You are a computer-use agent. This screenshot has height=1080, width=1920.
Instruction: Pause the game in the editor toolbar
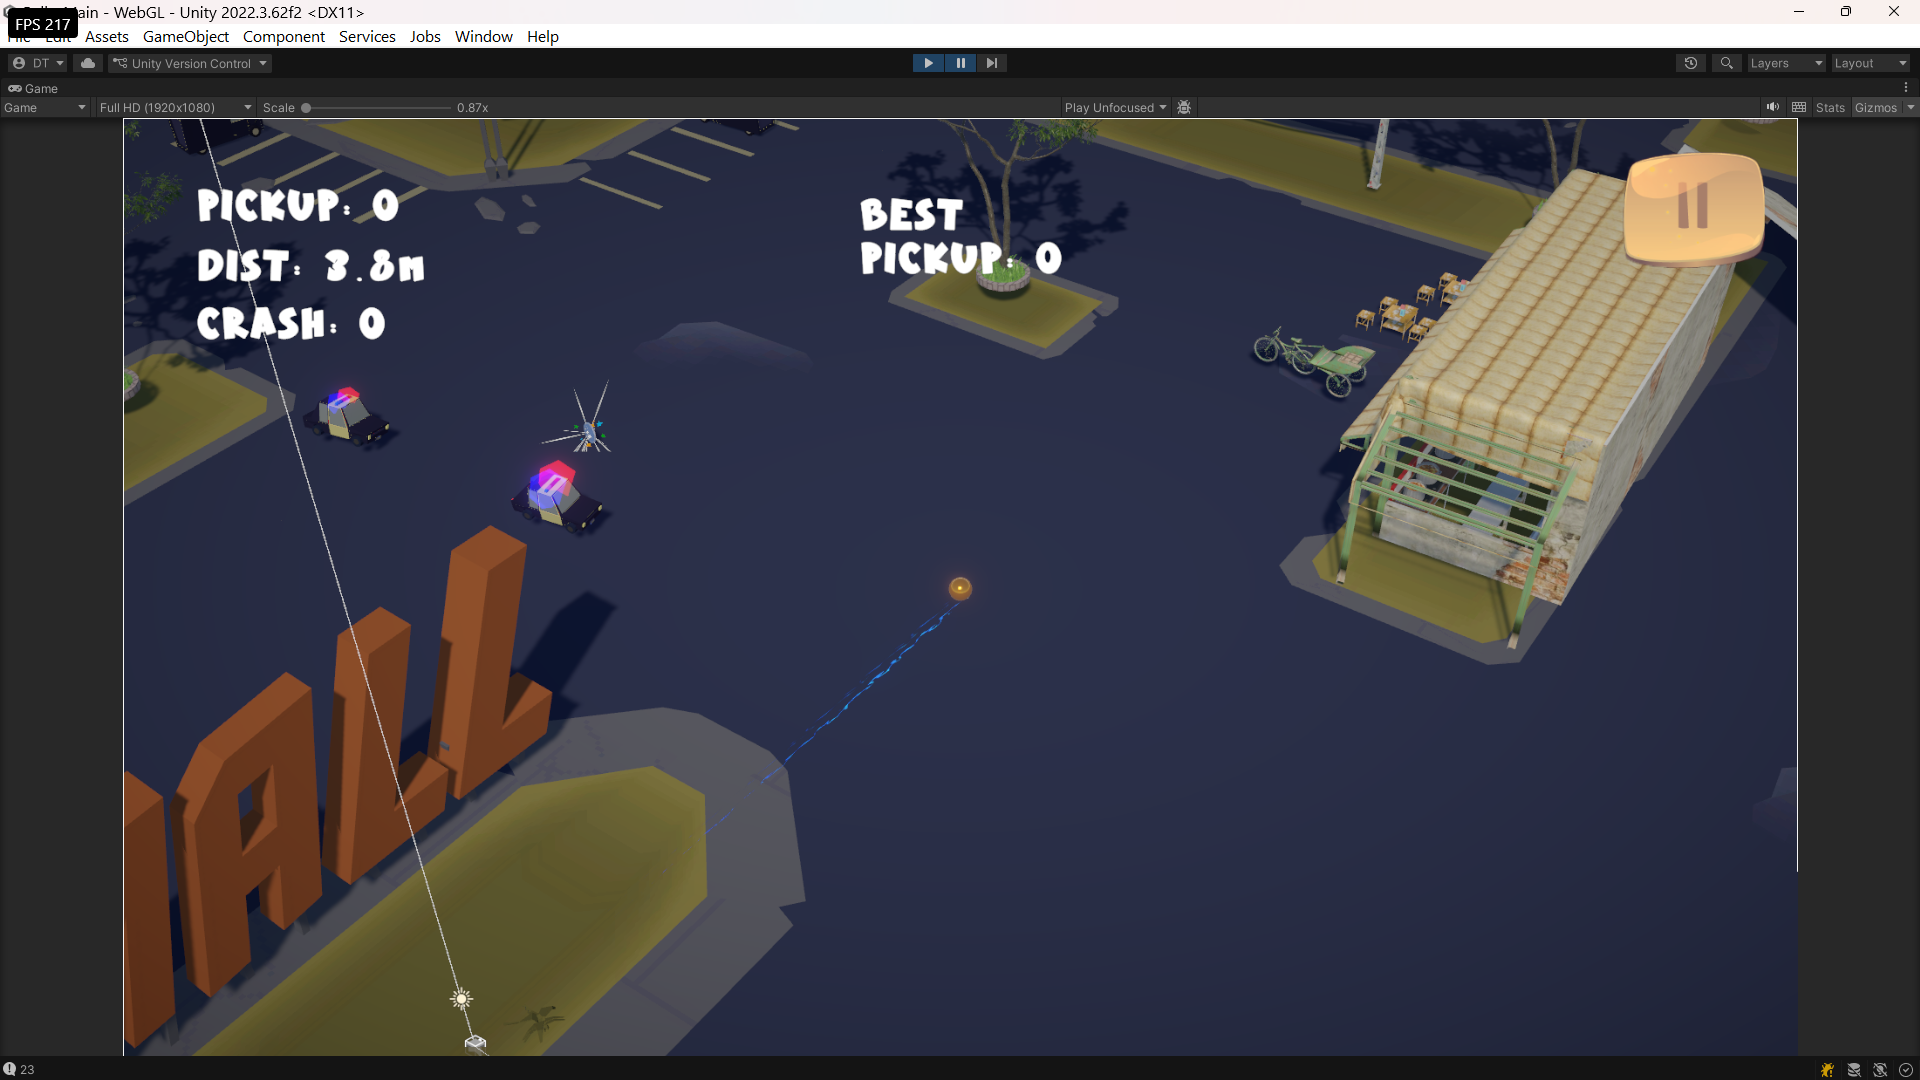[960, 63]
